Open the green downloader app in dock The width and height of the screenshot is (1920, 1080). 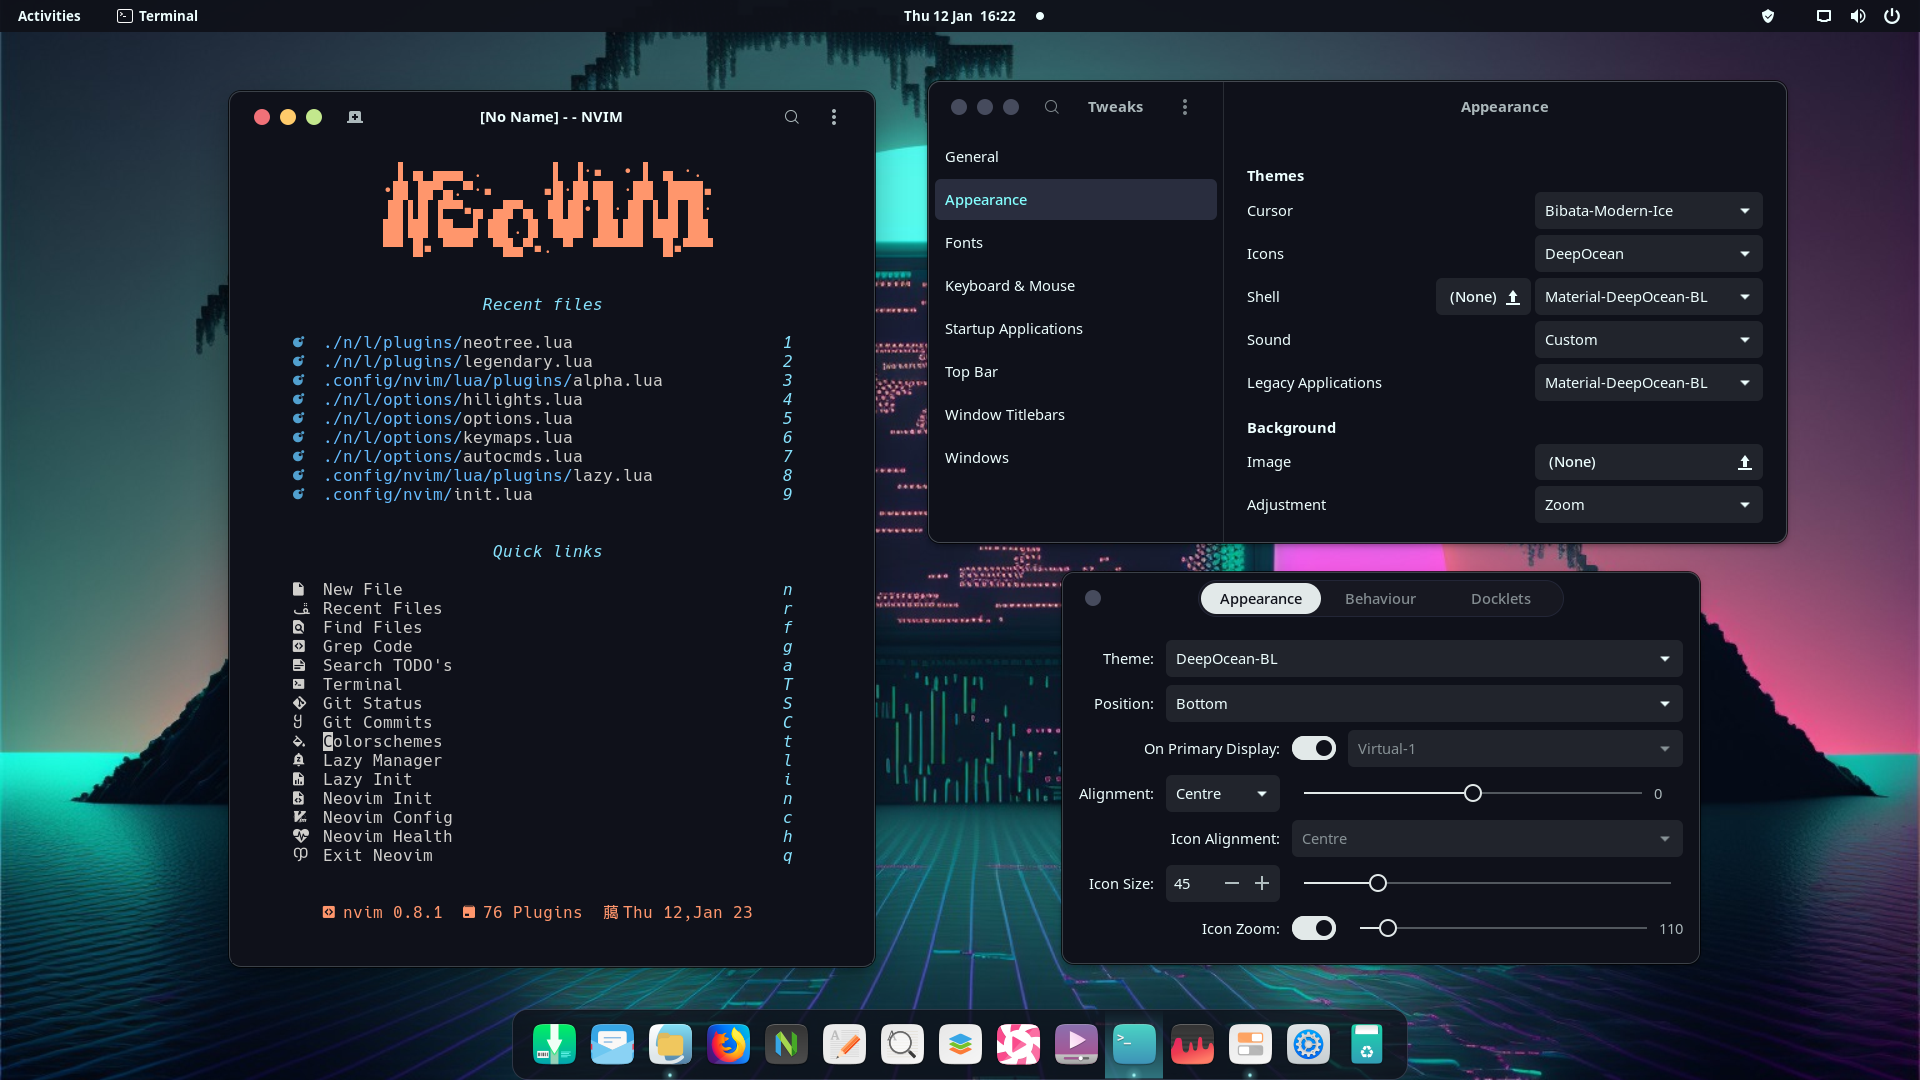tap(554, 1044)
